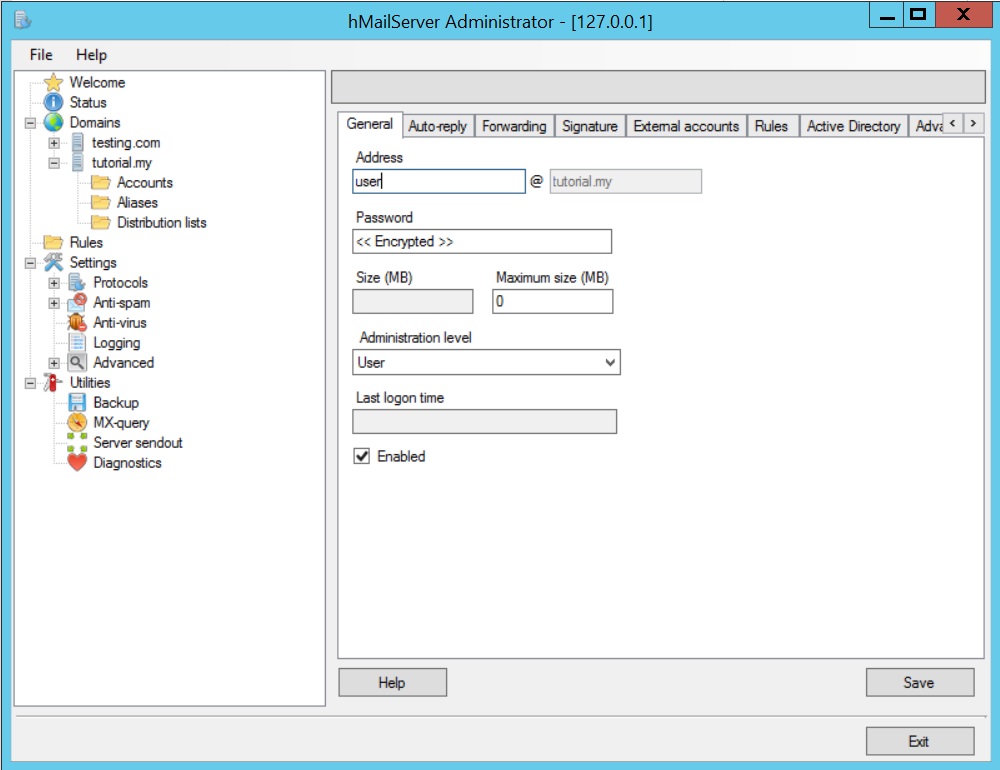Select the Diagnostics tree label
This screenshot has width=1000, height=770.
click(x=128, y=463)
